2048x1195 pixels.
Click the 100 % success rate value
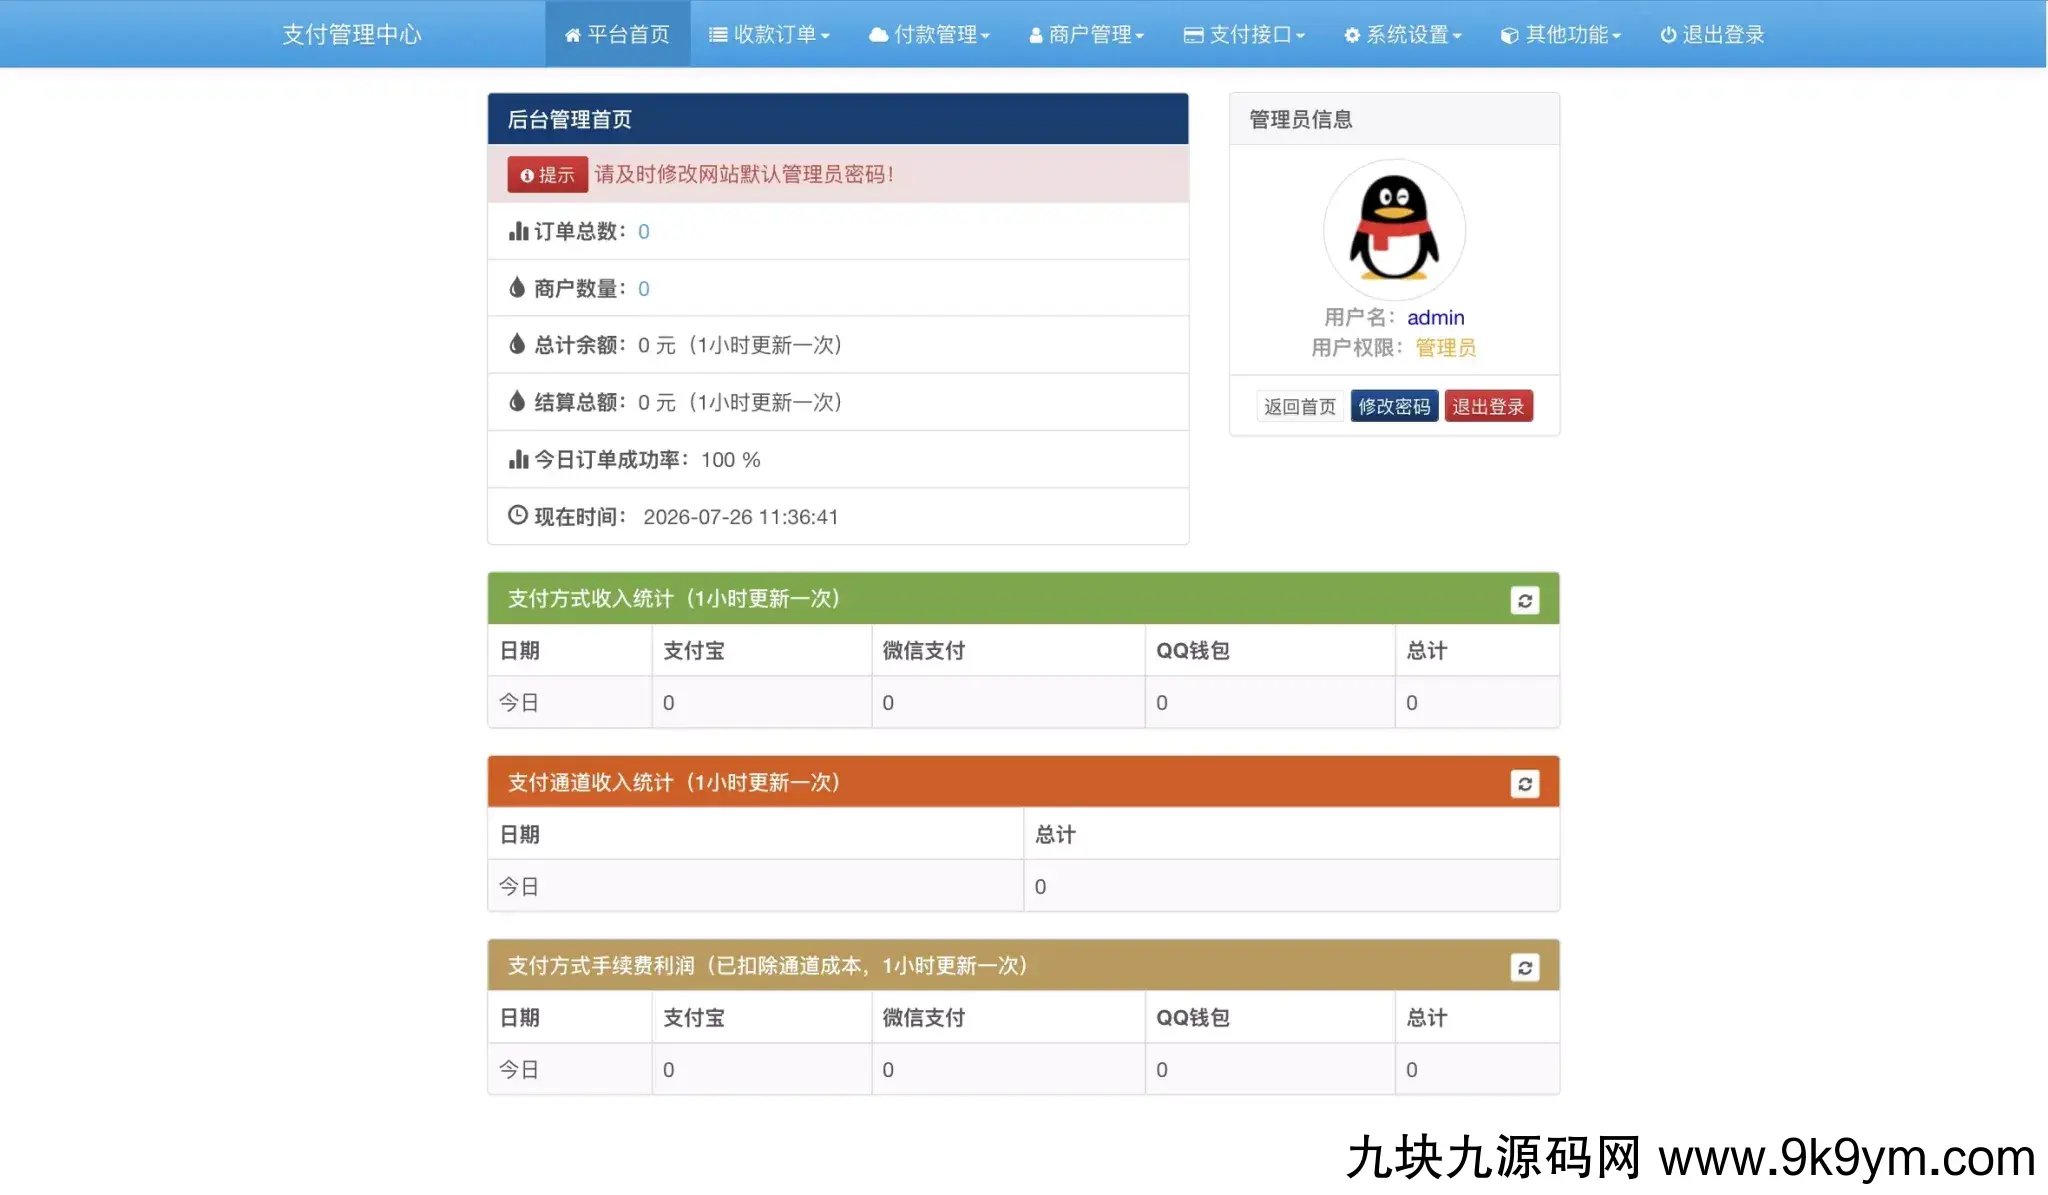[730, 459]
